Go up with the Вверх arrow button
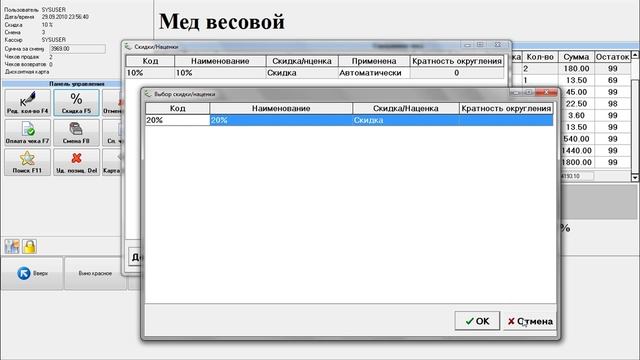This screenshot has width=640, height=360. click(x=32, y=273)
